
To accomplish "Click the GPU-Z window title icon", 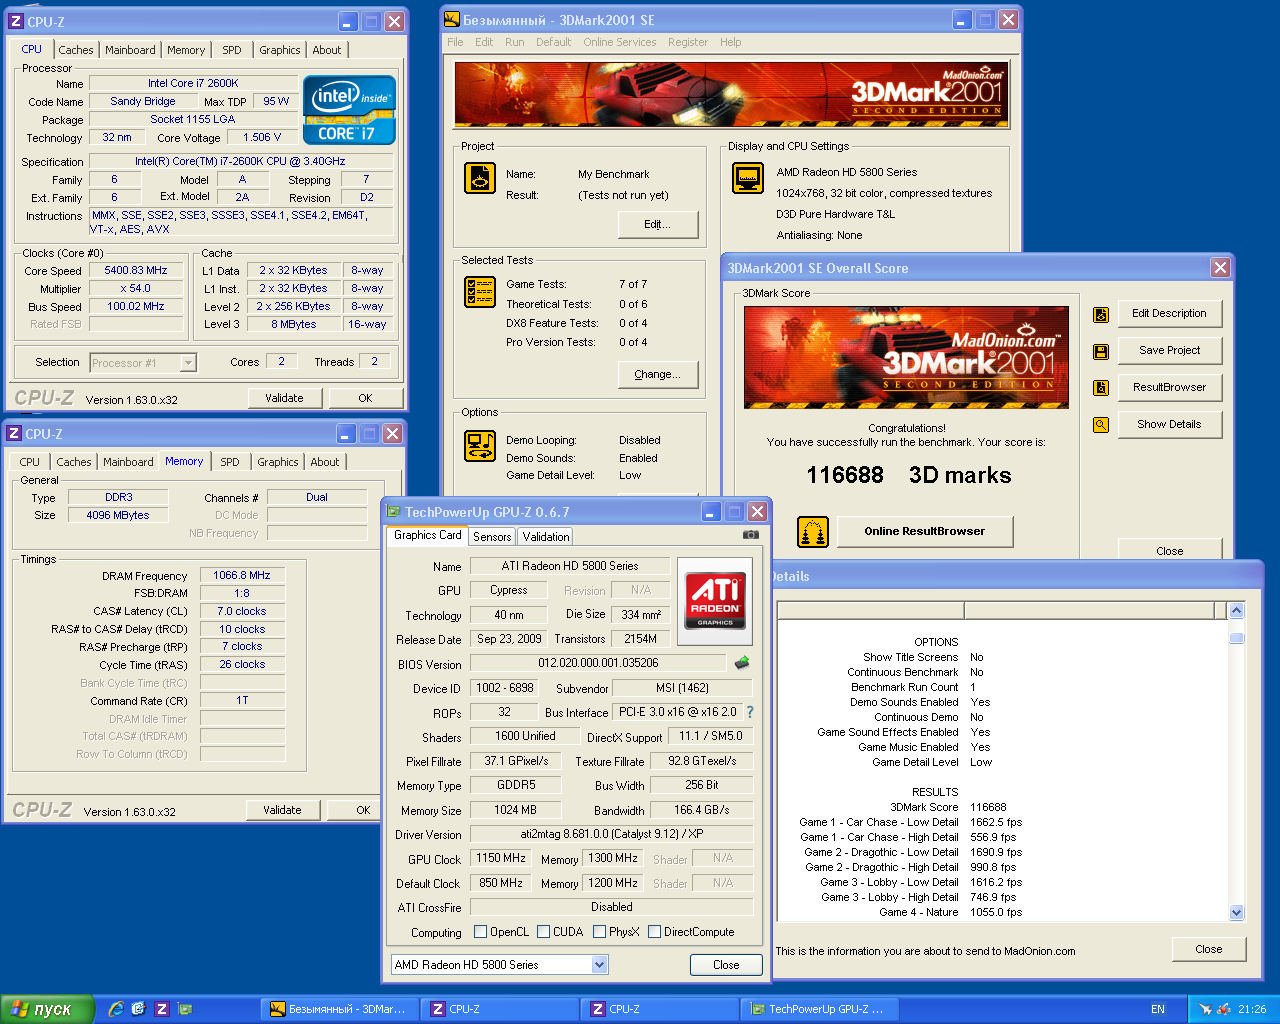I will (x=394, y=512).
